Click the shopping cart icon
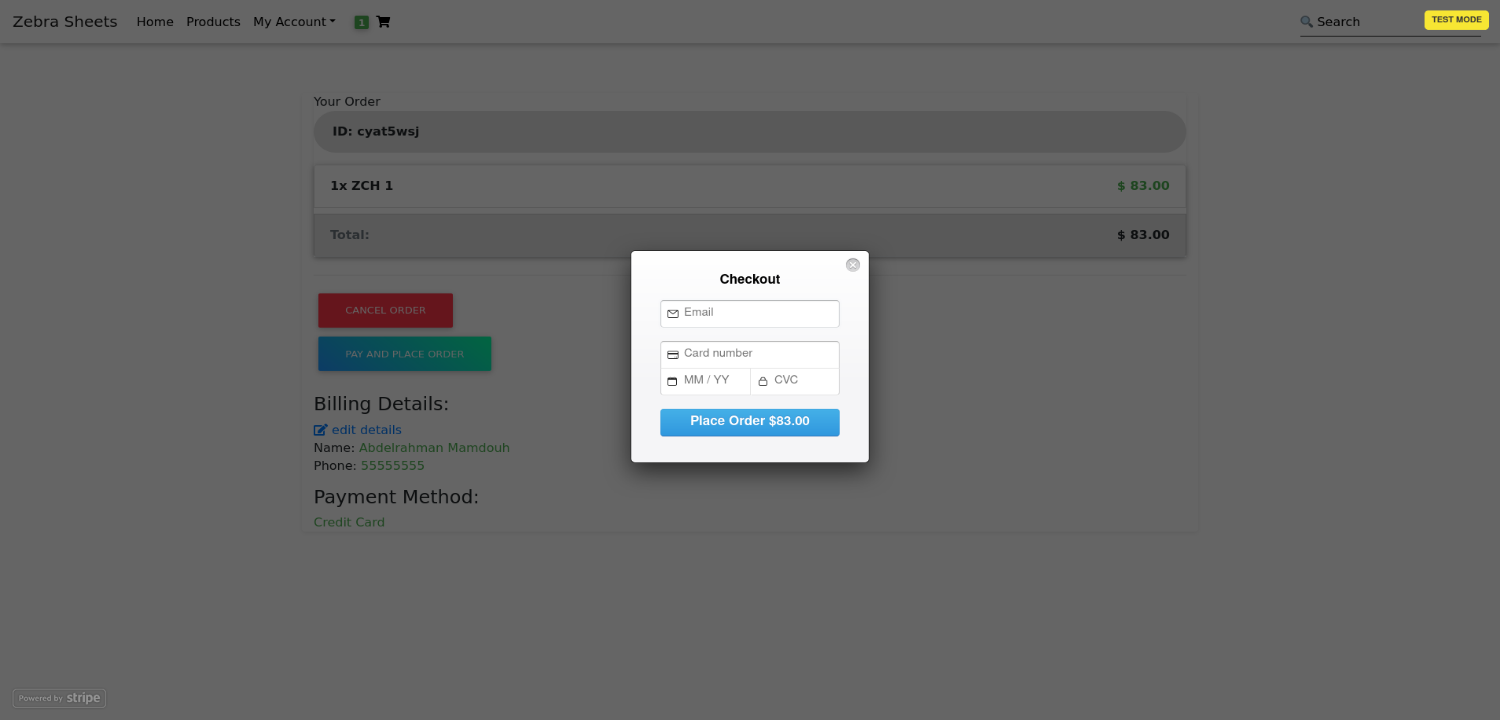The height and width of the screenshot is (720, 1500). (x=383, y=22)
